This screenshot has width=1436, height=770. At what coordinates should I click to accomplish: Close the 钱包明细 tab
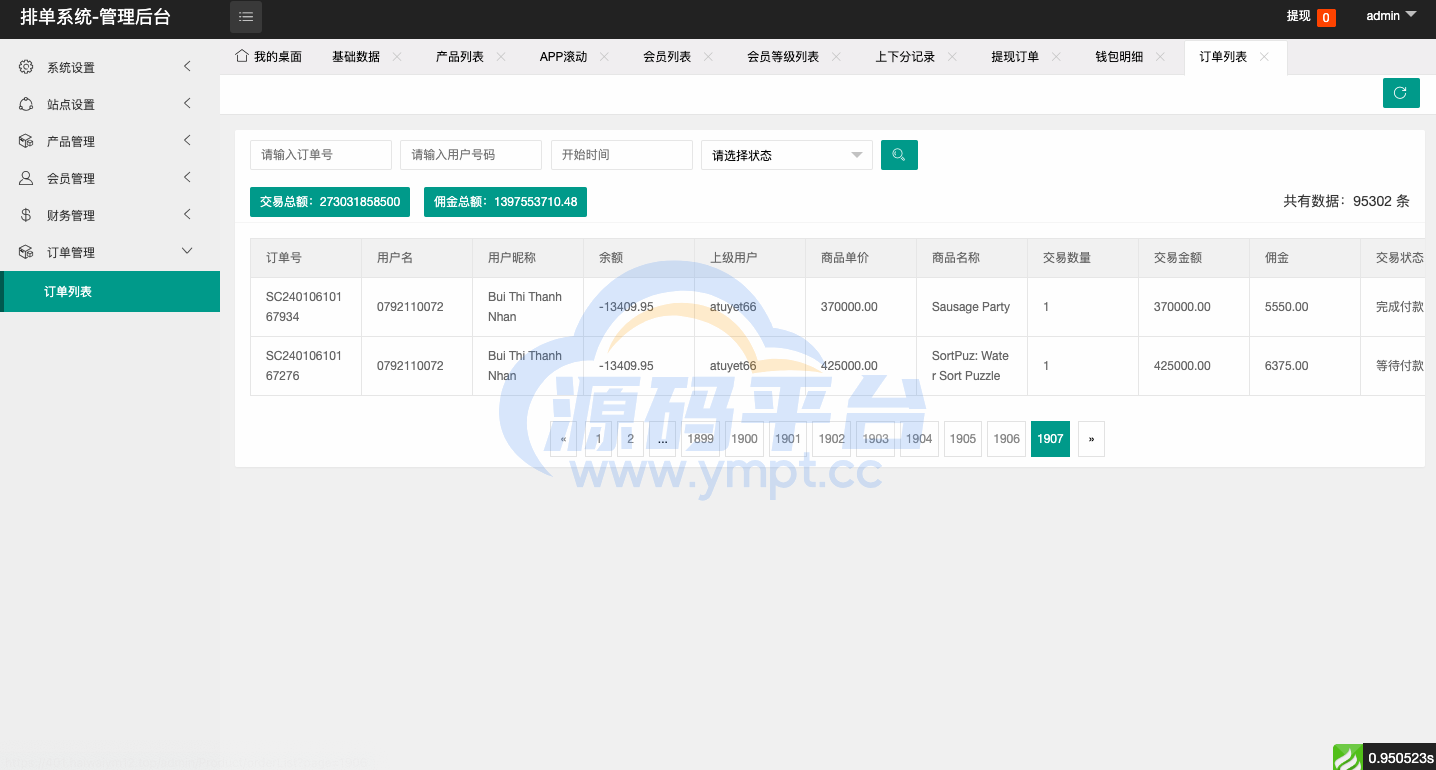click(x=1160, y=57)
